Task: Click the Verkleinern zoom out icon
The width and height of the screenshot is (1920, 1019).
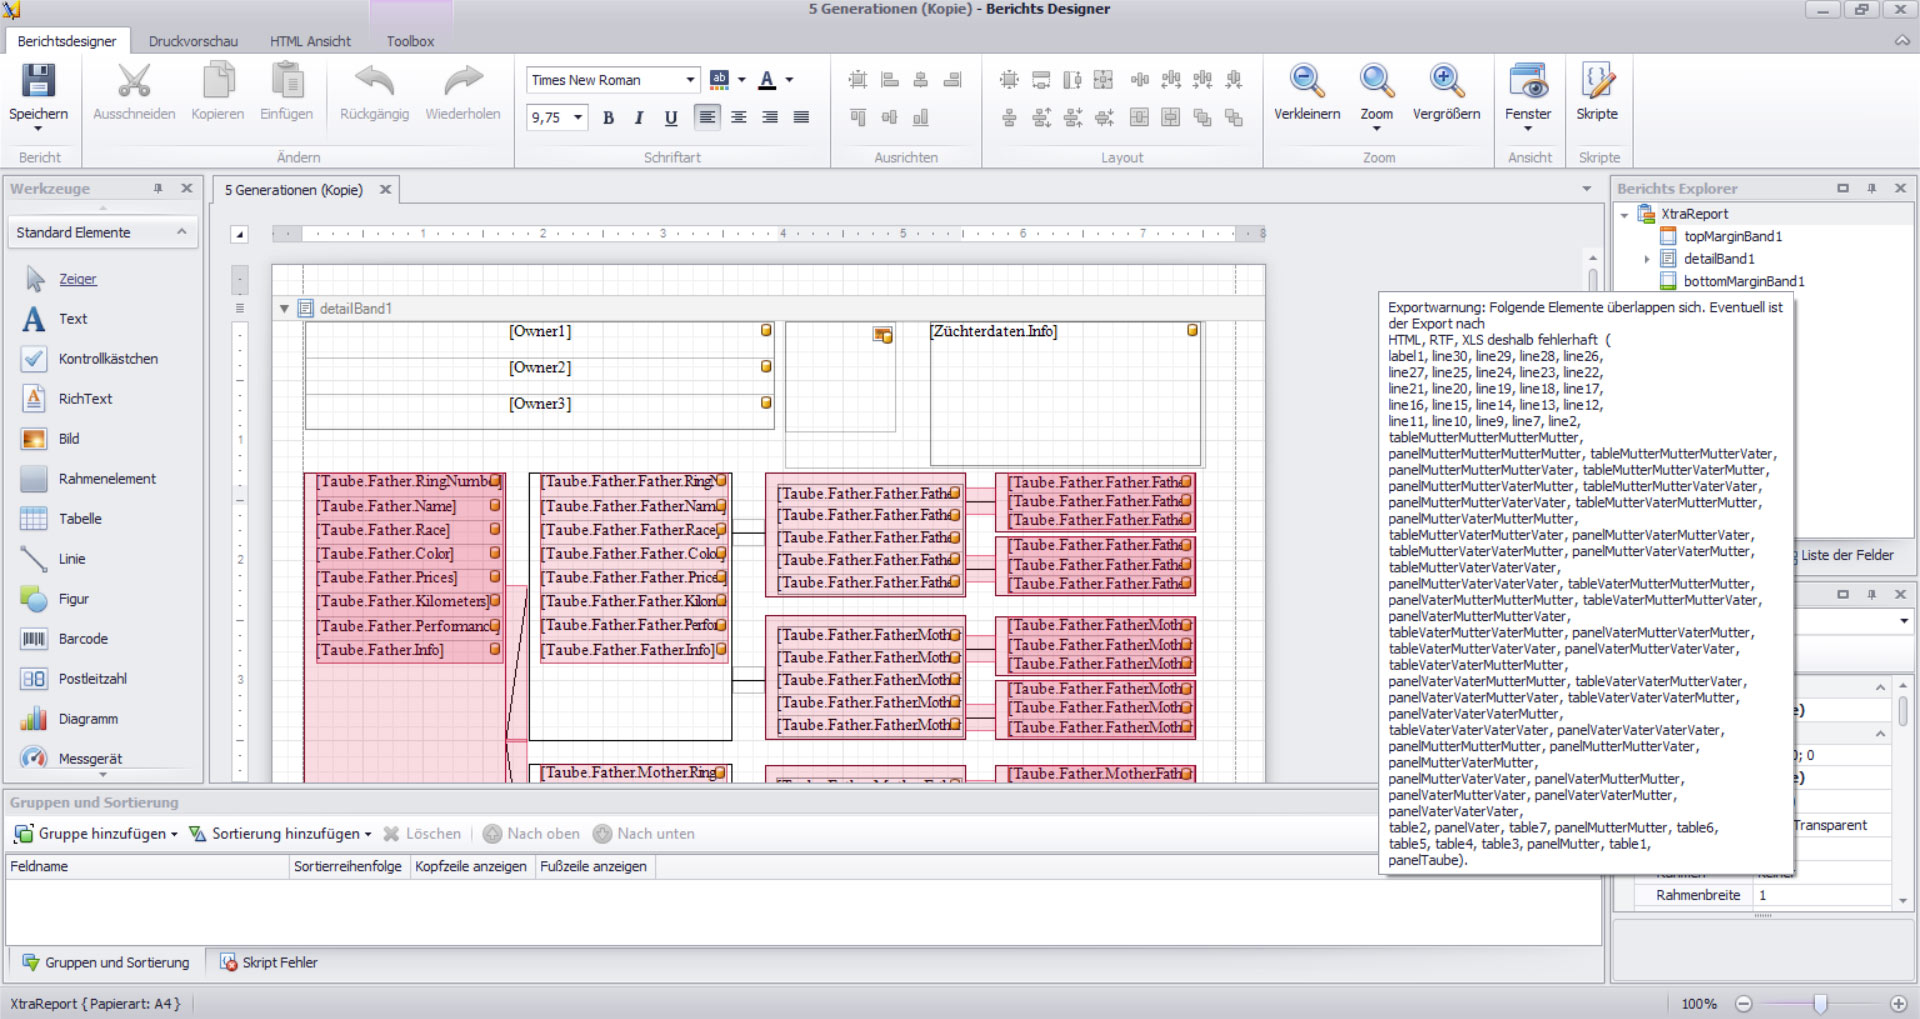Action: click(x=1306, y=82)
